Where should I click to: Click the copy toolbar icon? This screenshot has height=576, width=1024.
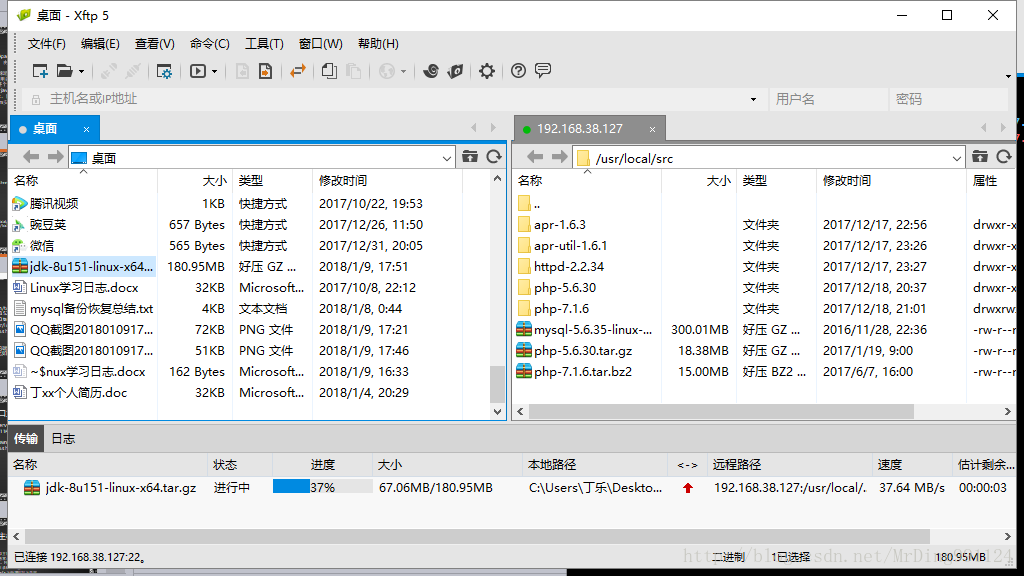(x=329, y=71)
